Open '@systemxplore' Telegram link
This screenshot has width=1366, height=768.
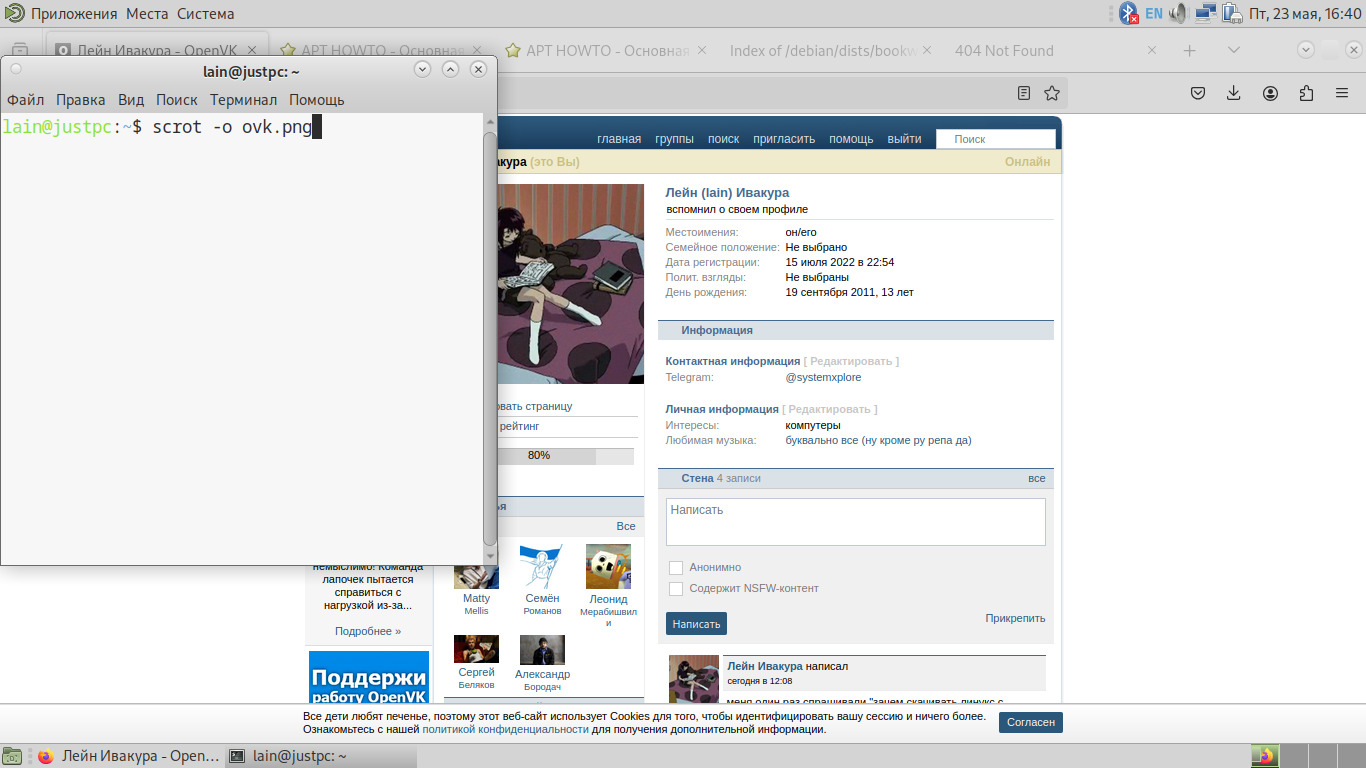tap(823, 377)
